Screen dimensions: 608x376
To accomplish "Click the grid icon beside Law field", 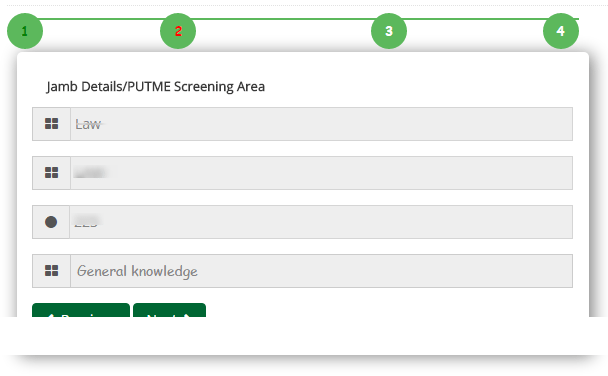I will 52,124.
